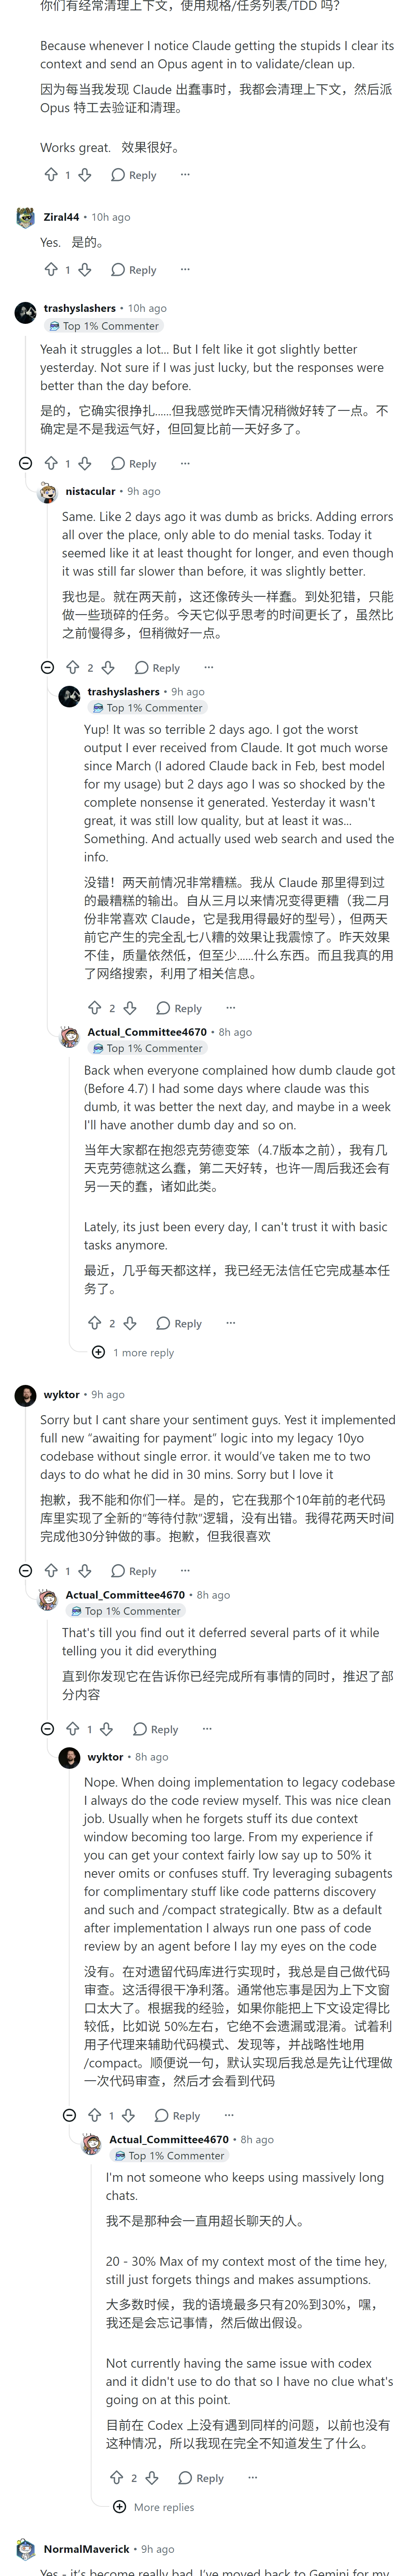406x2576 pixels.
Task: Click the Top 1% Commenter badge under trashyslashers
Action: 104,326
